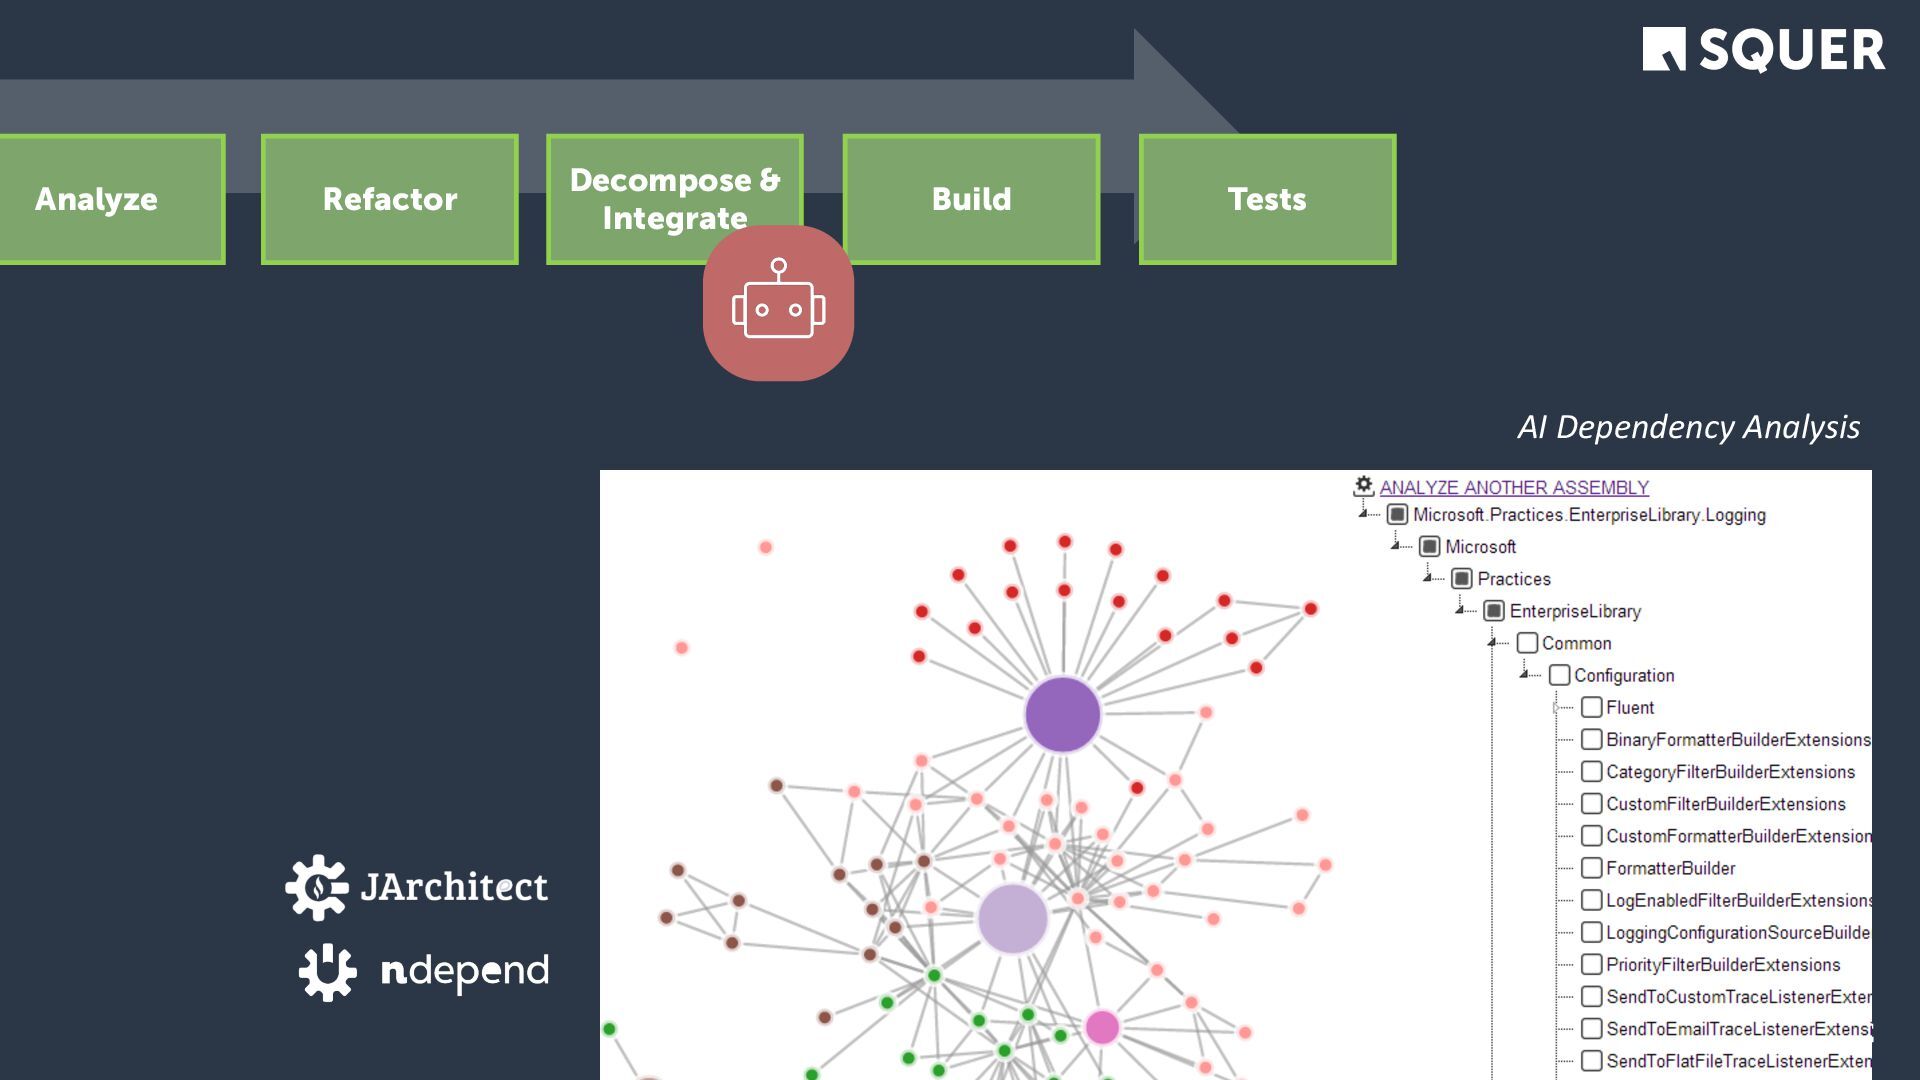Click the SQUER logo
This screenshot has height=1080, width=1920.
tap(1763, 49)
